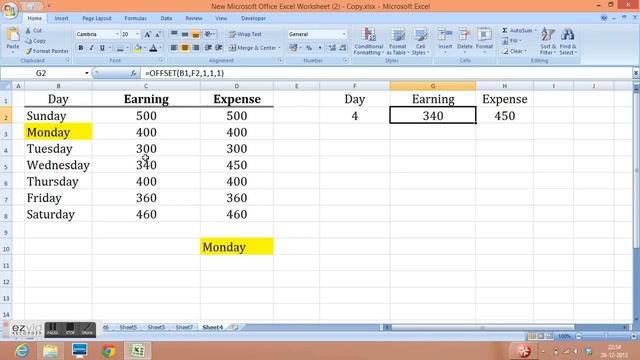The width and height of the screenshot is (640, 360).
Task: Switch to the Data tab
Action: [166, 18]
